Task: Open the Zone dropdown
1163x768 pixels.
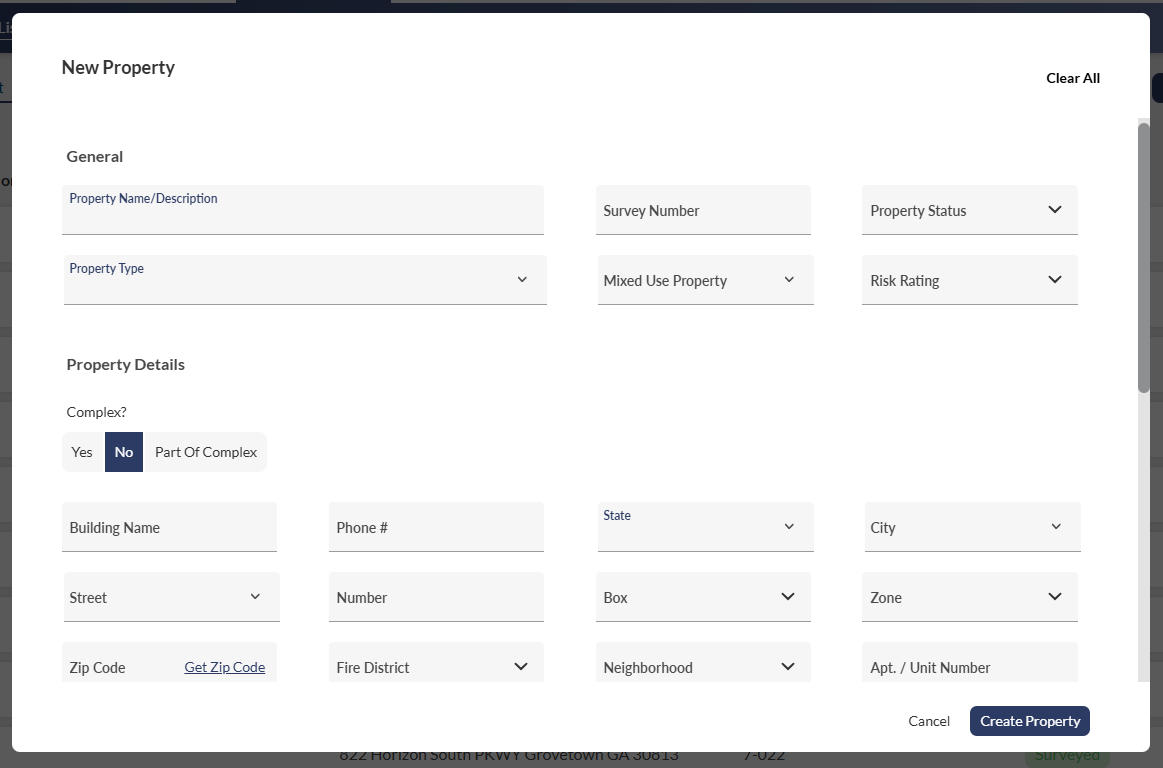Action: point(969,597)
